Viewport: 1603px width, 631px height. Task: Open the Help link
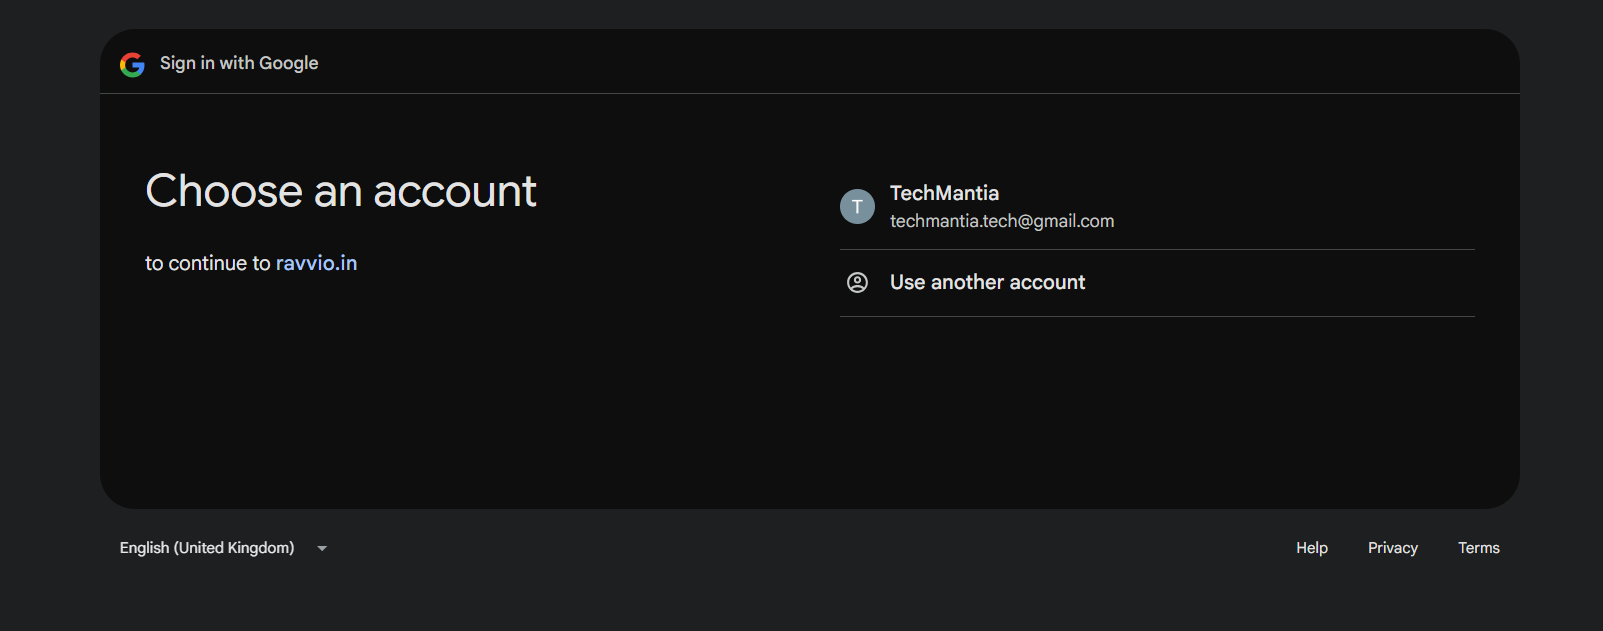tap(1312, 548)
